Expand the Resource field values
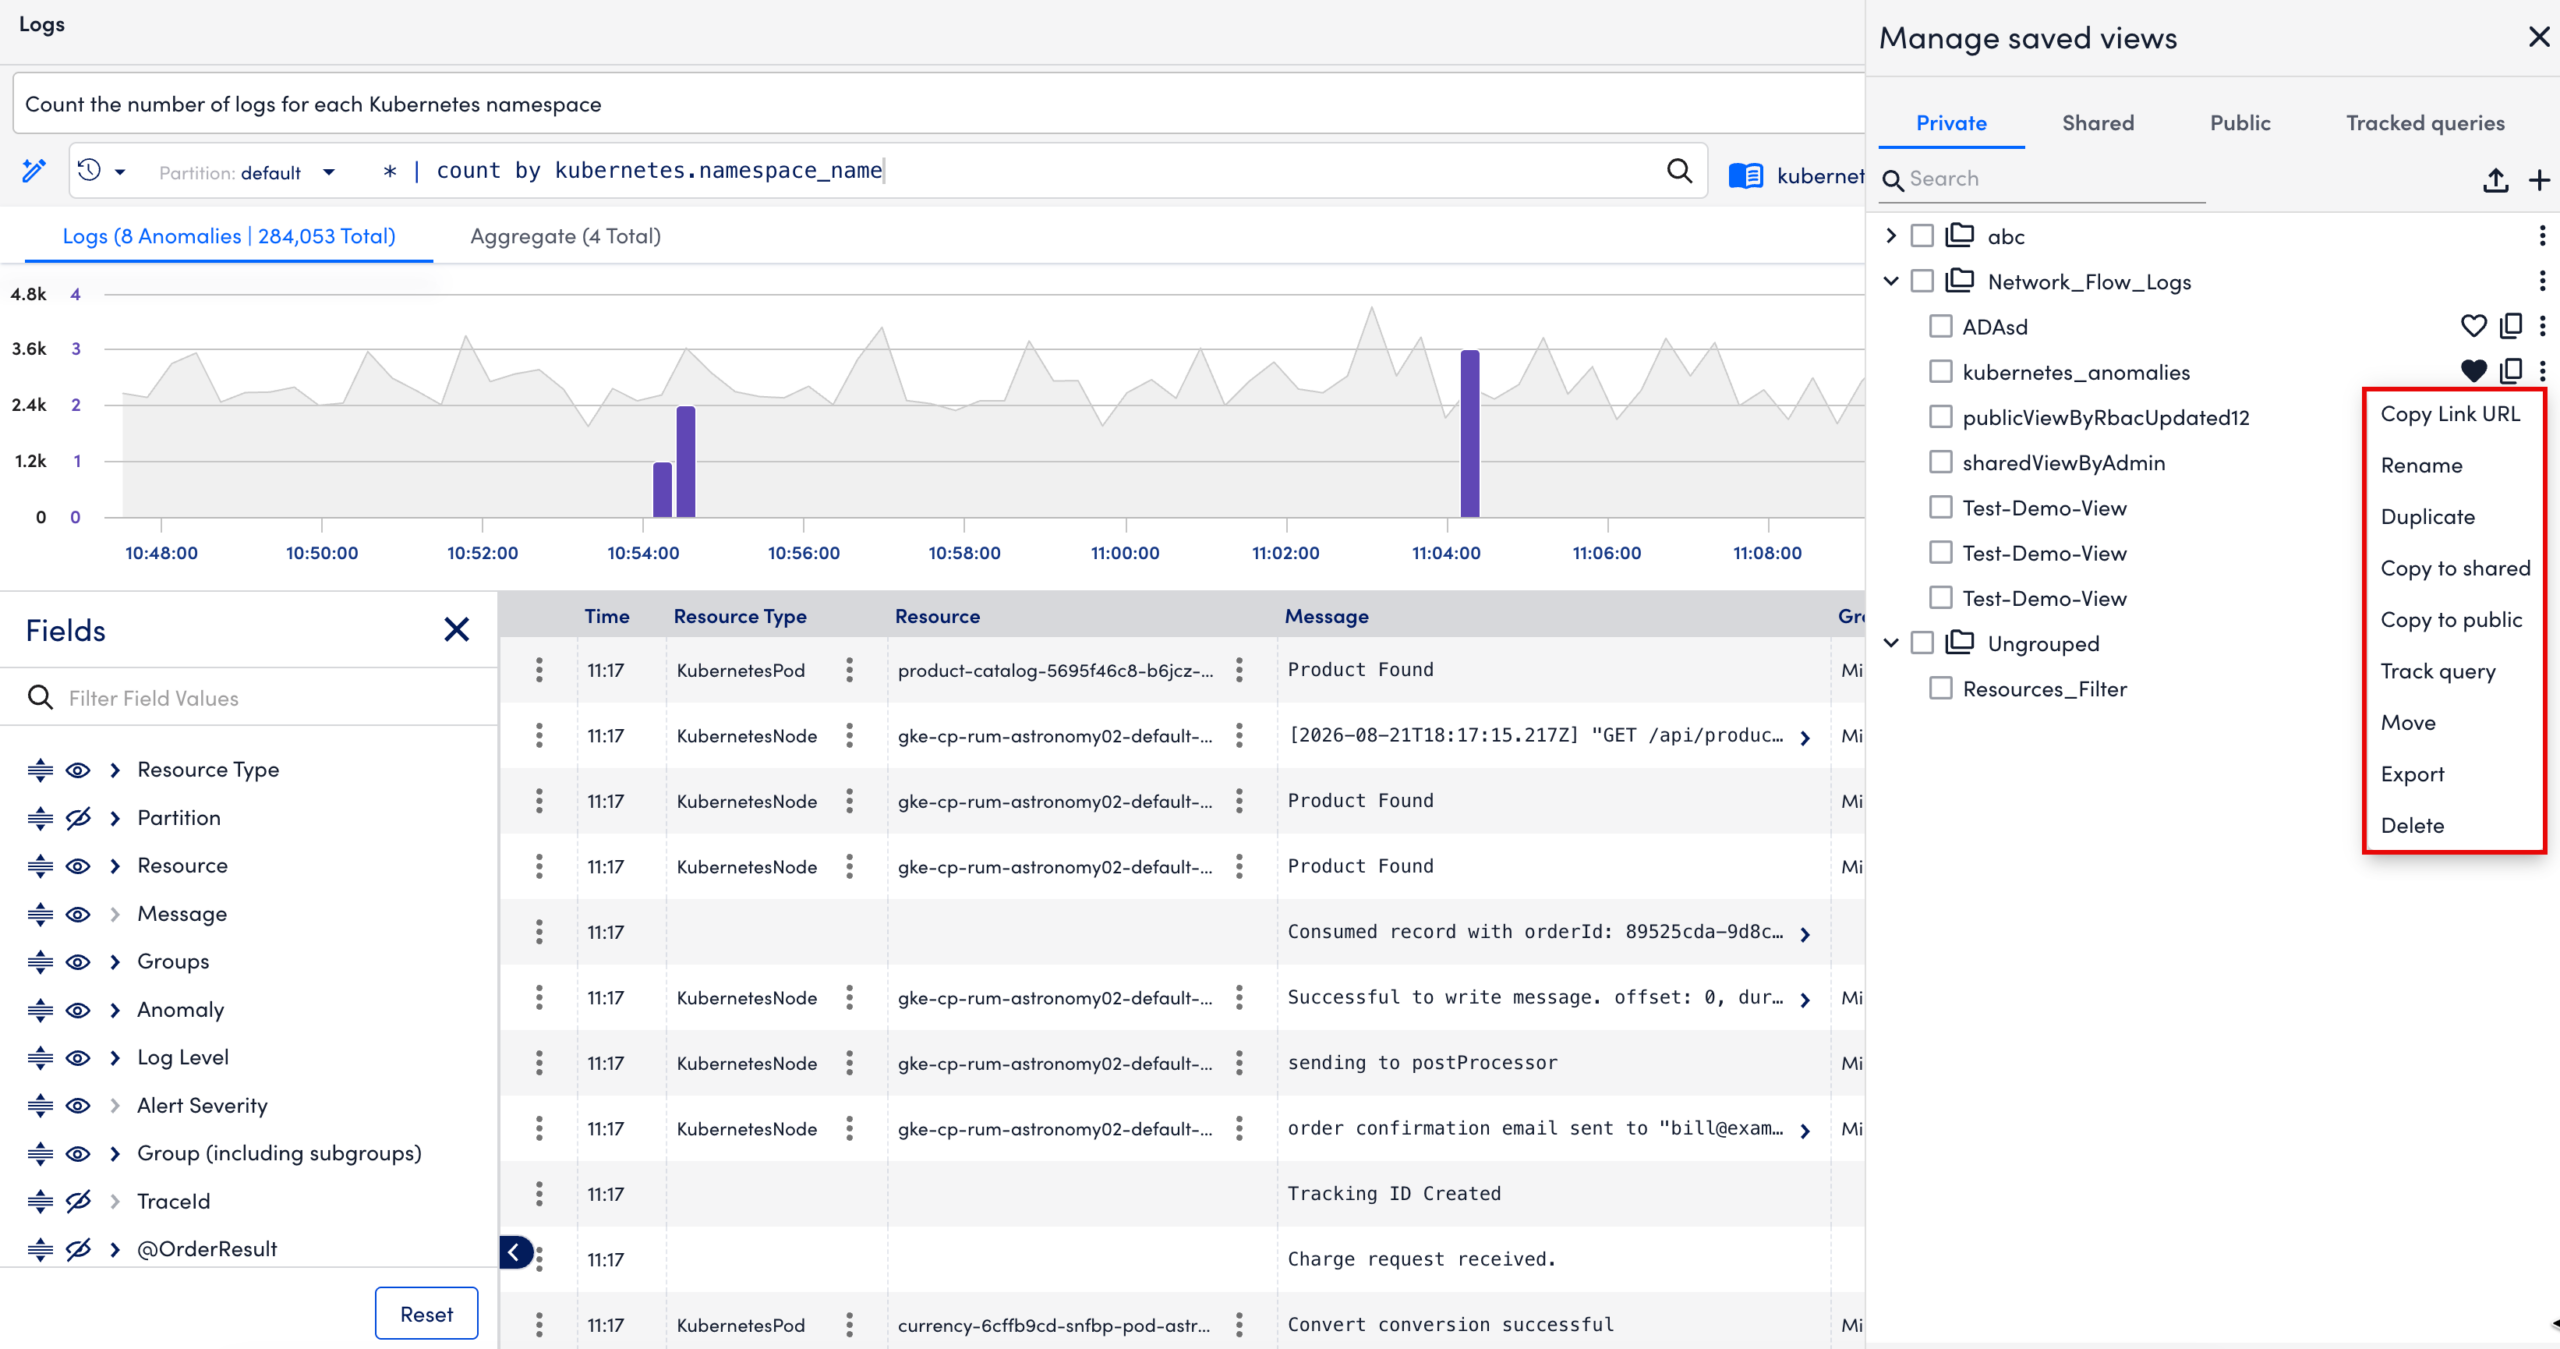Screen dimensions: 2560x1349 (115, 866)
